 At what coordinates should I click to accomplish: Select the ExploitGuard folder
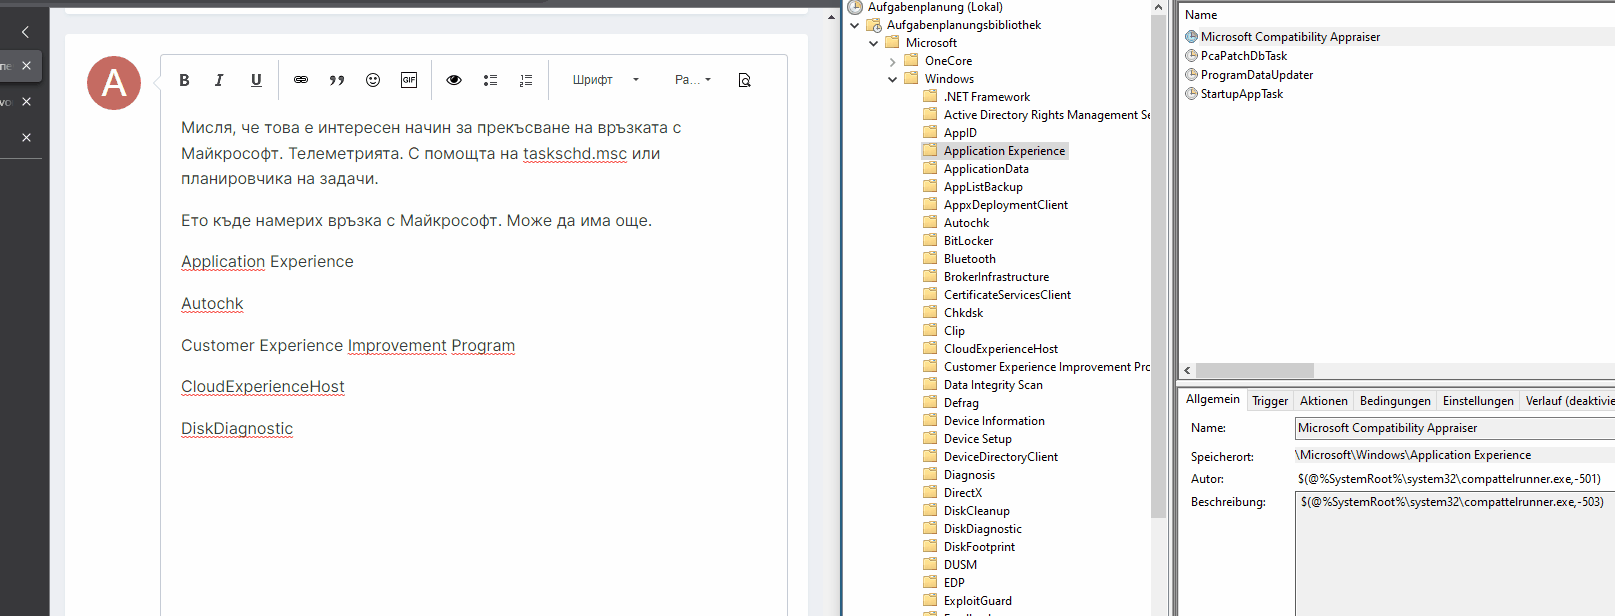(x=978, y=601)
